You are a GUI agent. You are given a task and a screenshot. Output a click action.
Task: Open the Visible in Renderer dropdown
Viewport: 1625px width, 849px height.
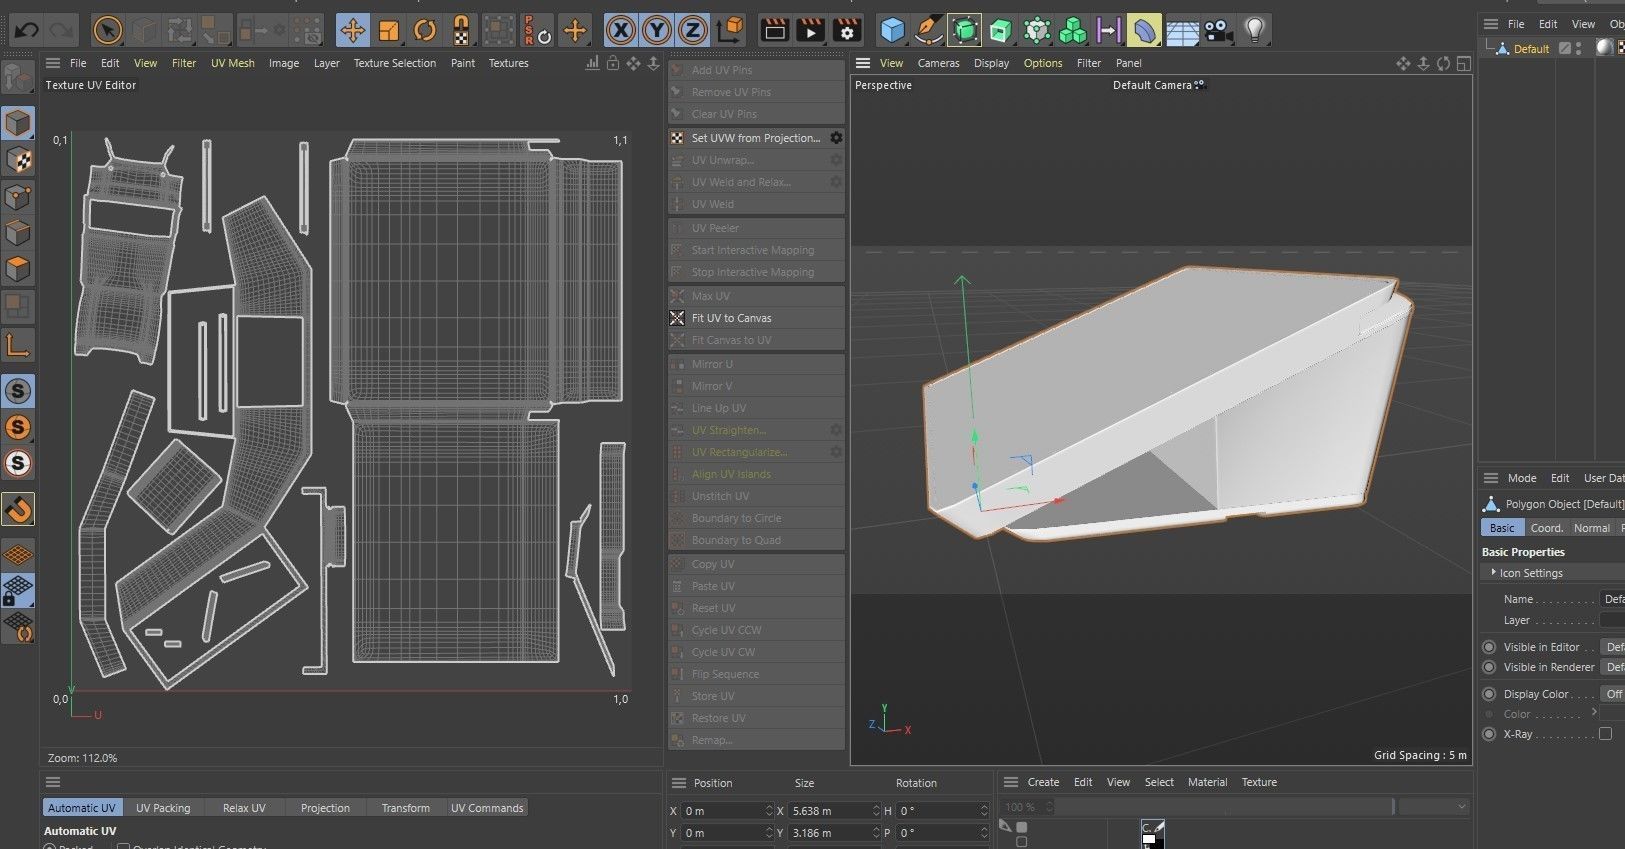(1612, 667)
